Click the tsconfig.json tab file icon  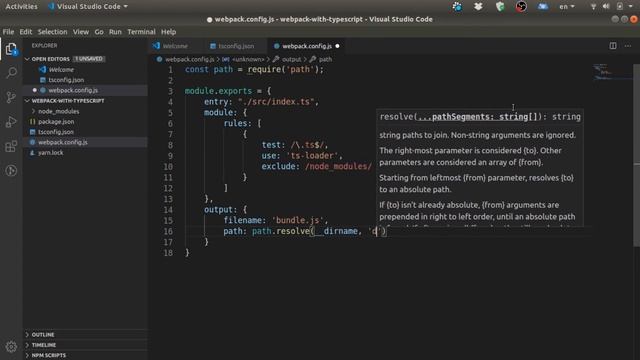pos(213,46)
